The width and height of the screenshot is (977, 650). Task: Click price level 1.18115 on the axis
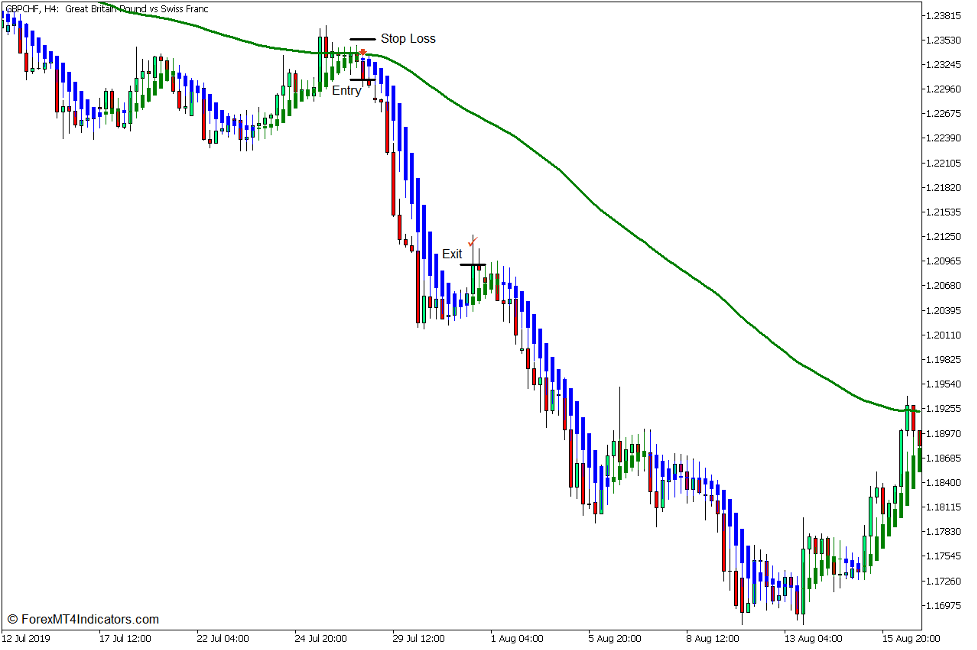(x=943, y=507)
